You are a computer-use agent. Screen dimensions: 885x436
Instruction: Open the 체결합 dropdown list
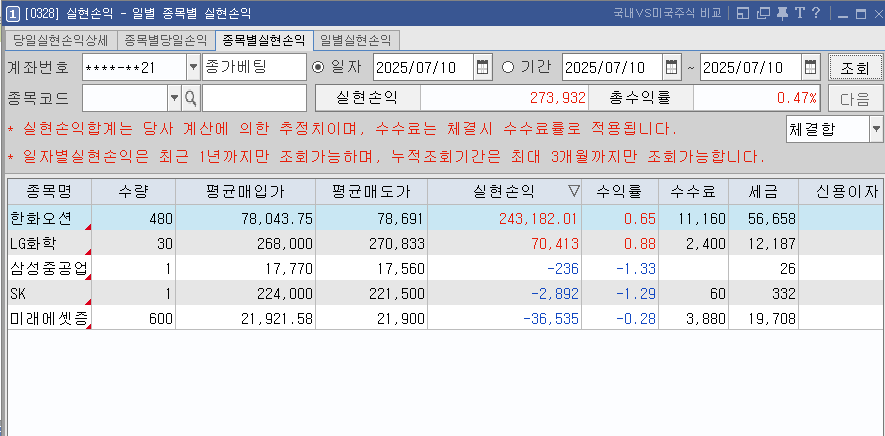875,129
